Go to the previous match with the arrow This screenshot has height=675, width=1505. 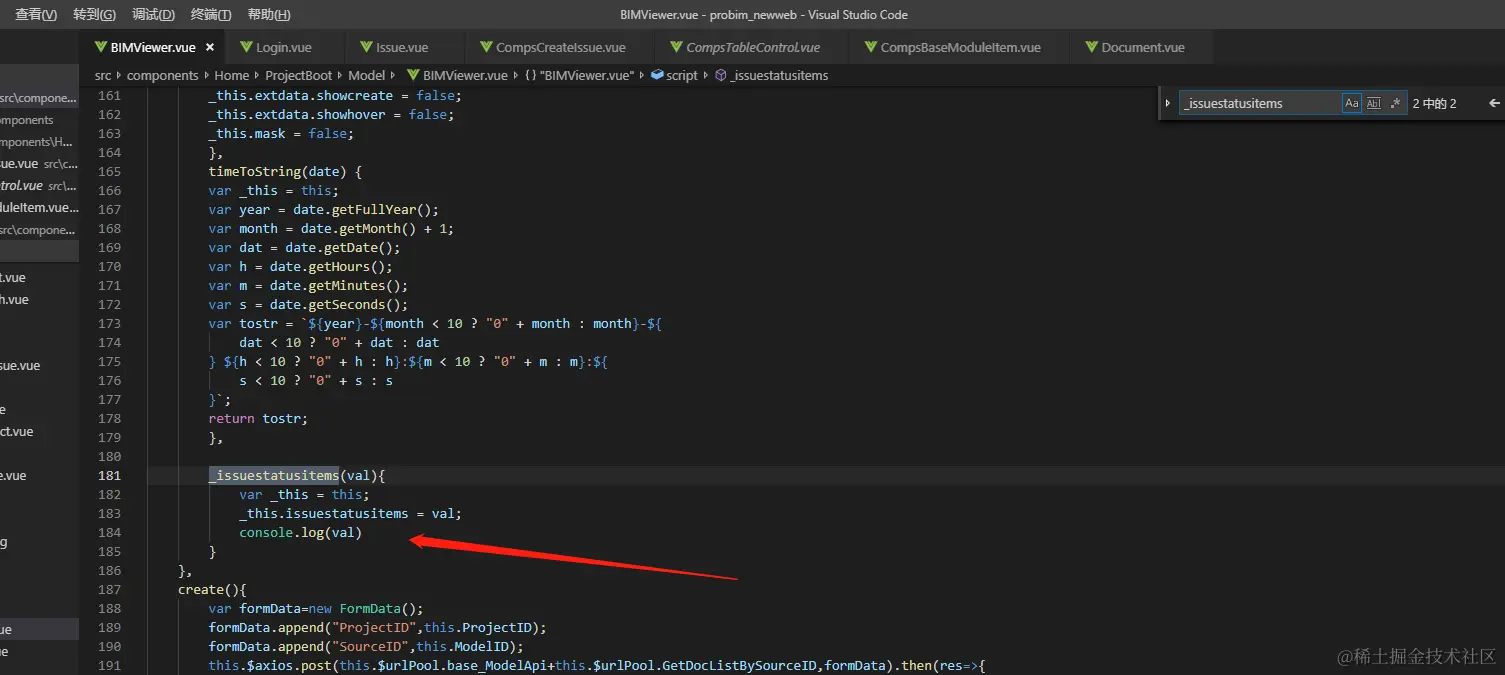(x=1494, y=103)
